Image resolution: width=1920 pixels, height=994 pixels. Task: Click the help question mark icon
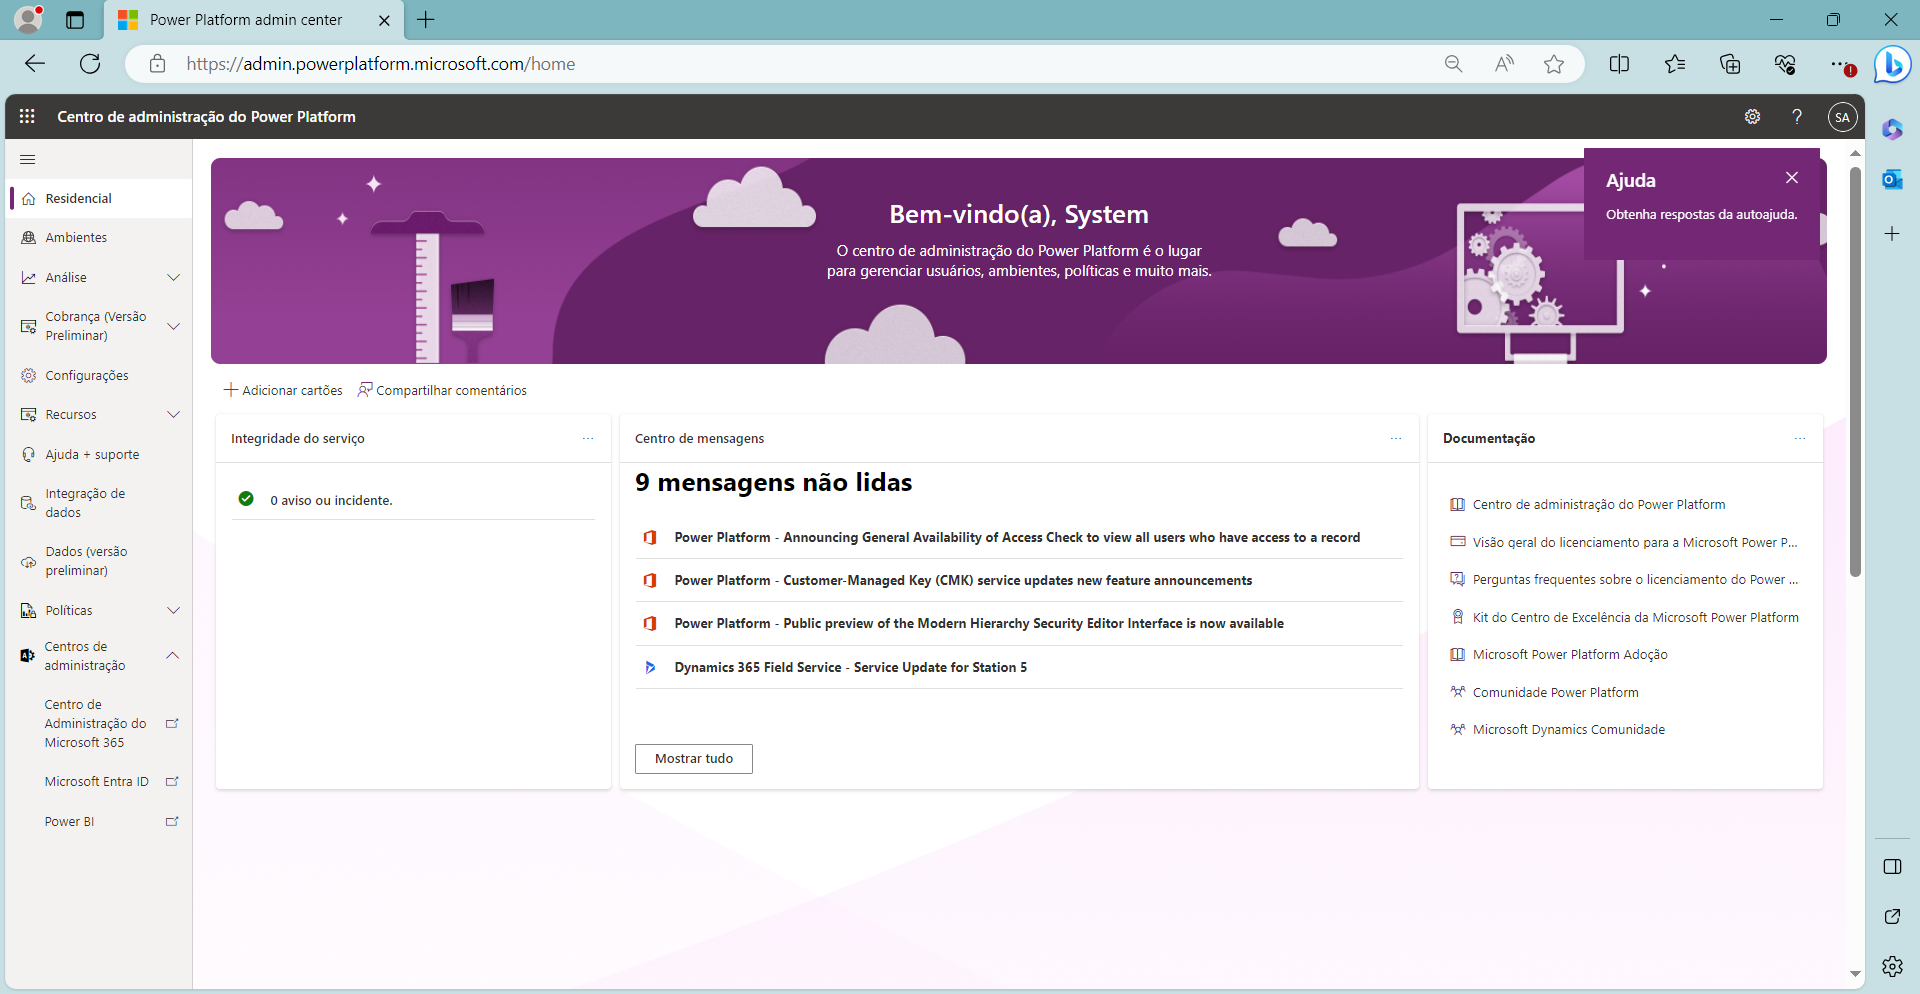click(1797, 117)
